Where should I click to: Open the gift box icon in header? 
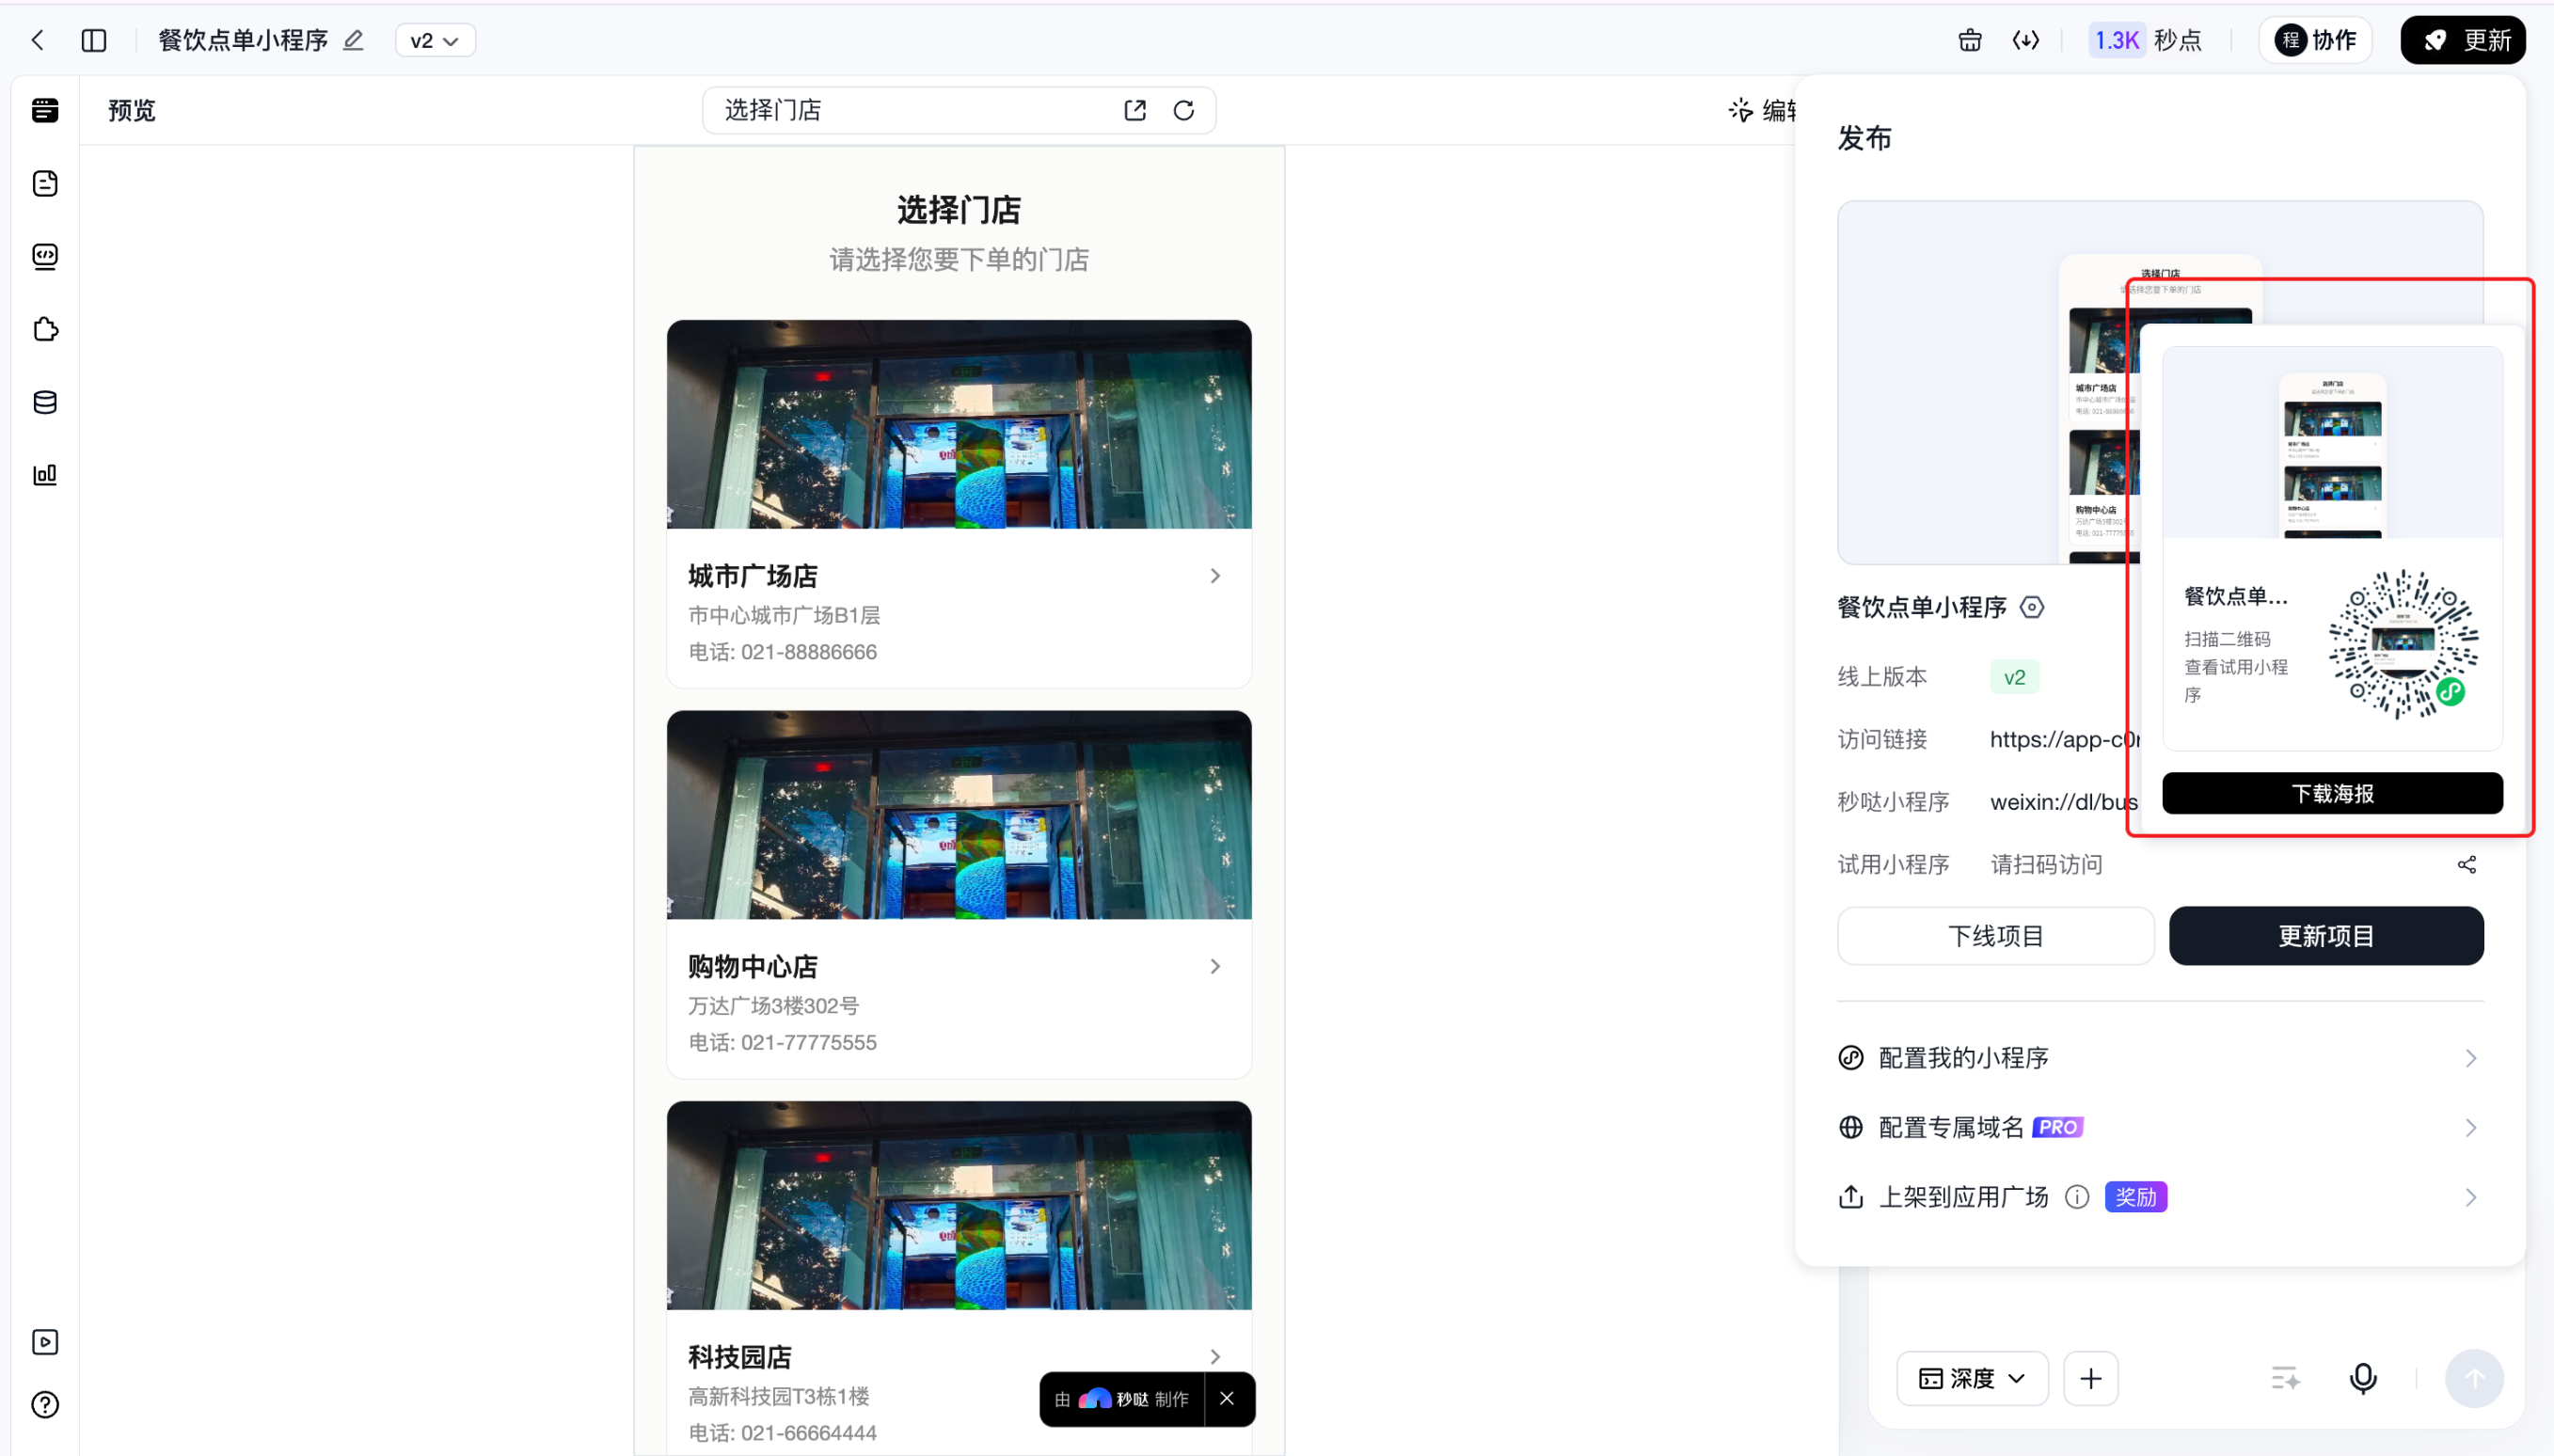[x=1970, y=40]
